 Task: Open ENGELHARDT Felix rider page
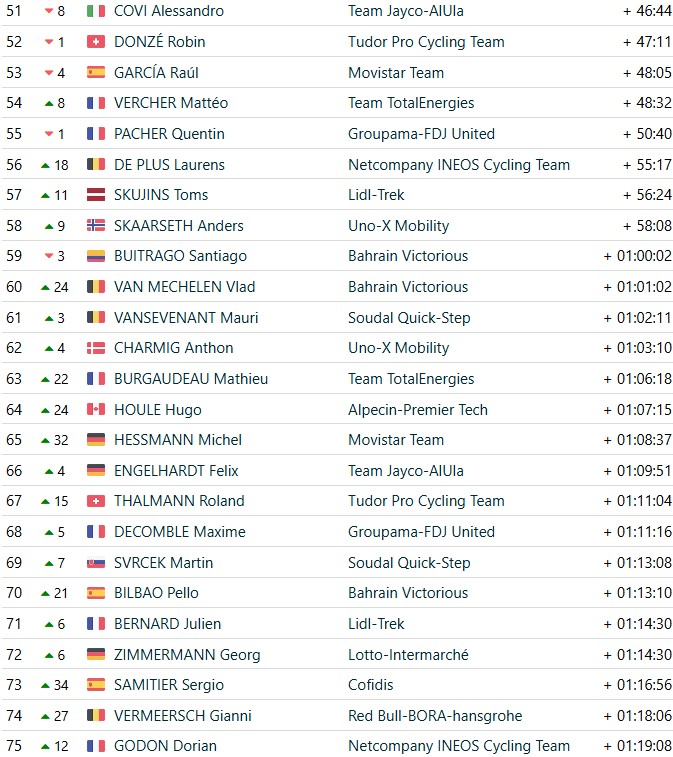(176, 470)
